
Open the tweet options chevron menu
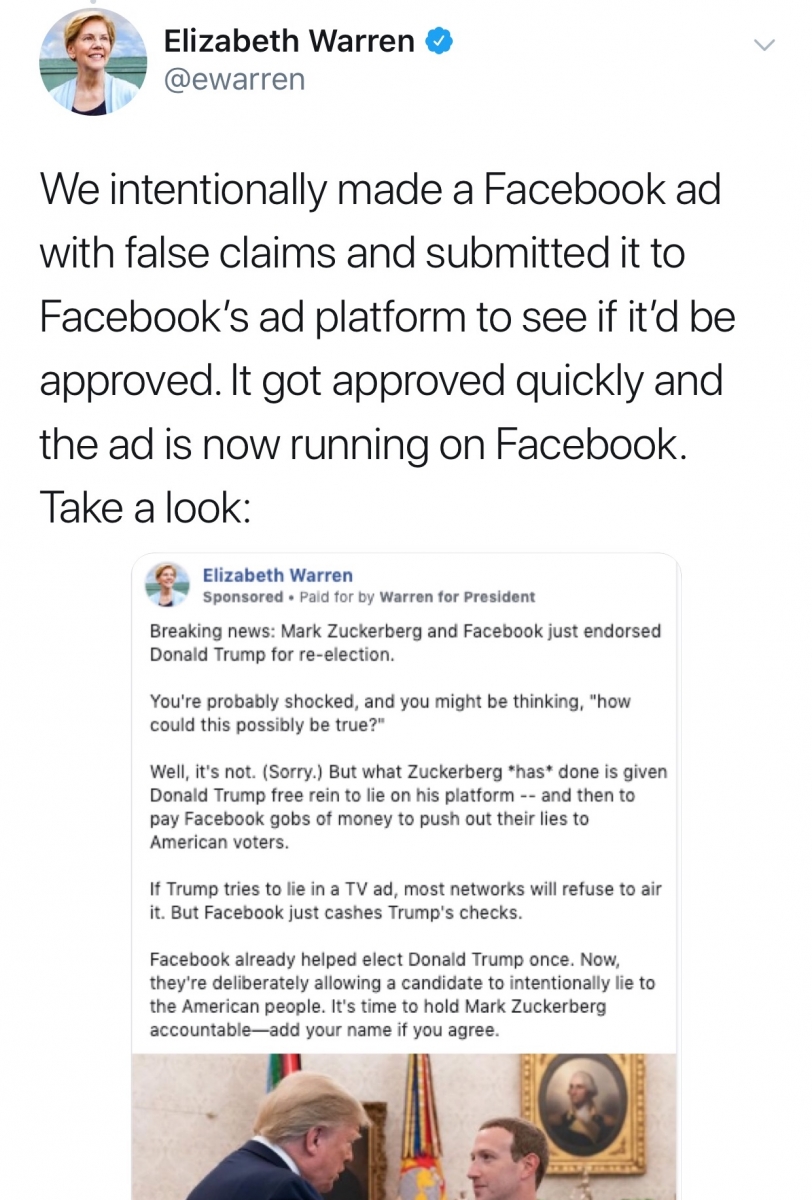[764, 46]
